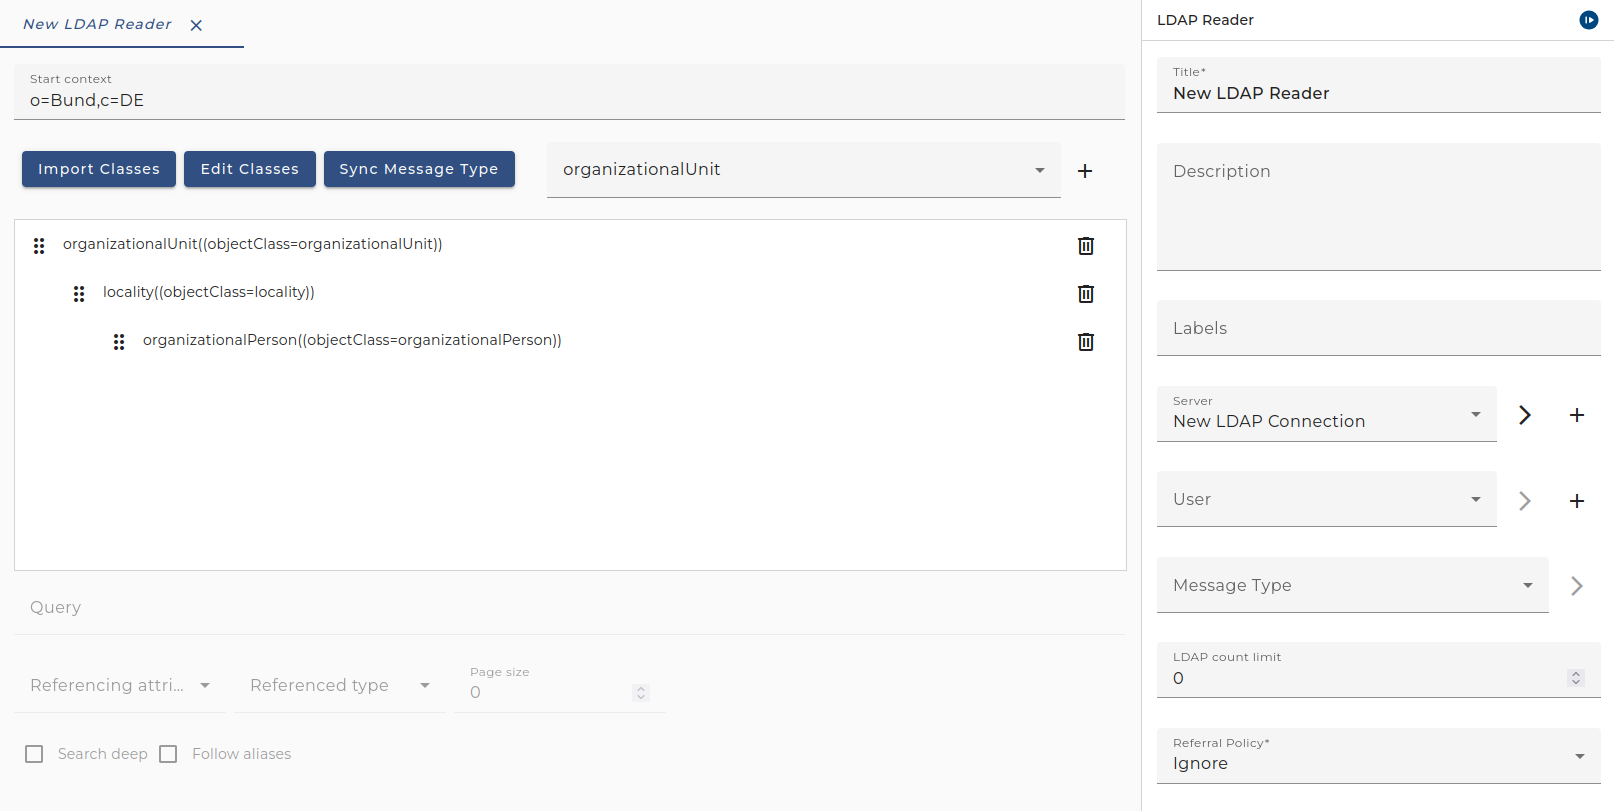Click the LDAP count limit field
The height and width of the screenshot is (811, 1614).
tap(1379, 670)
